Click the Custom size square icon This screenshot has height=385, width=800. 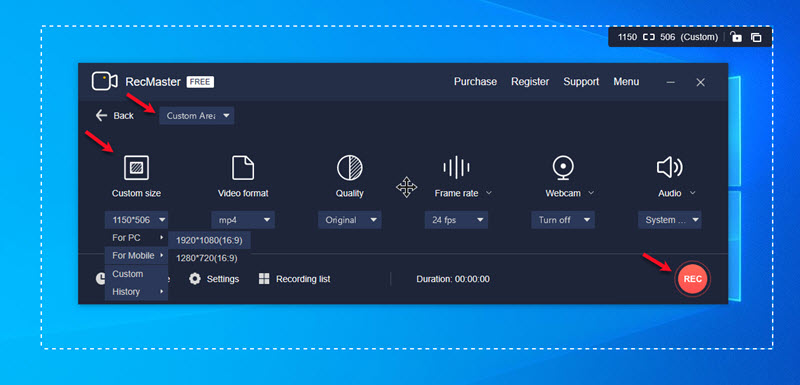tap(136, 168)
